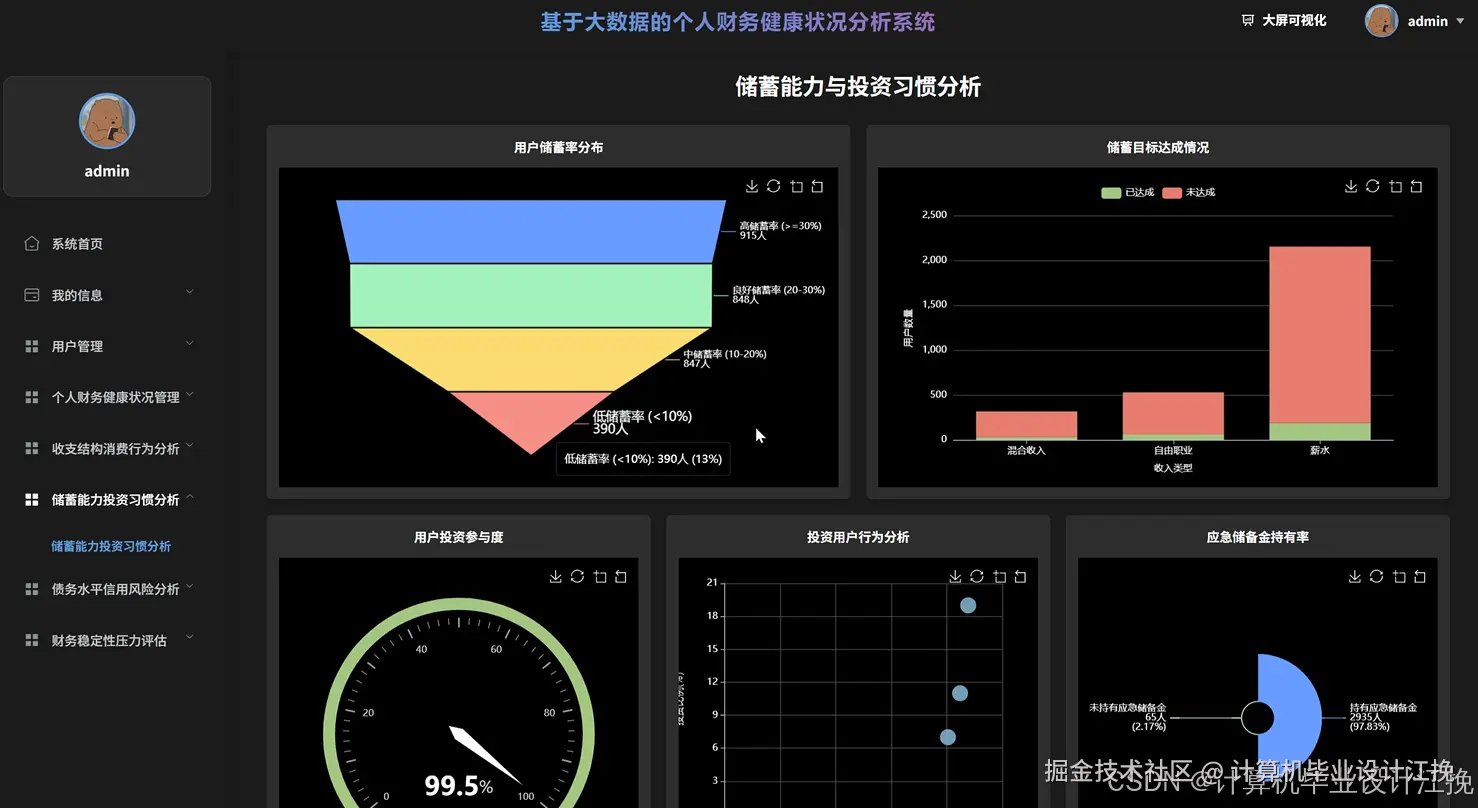The height and width of the screenshot is (808, 1478).
Task: Expand 收支结构消费行为分析 submenu arrow
Action: (x=190, y=445)
